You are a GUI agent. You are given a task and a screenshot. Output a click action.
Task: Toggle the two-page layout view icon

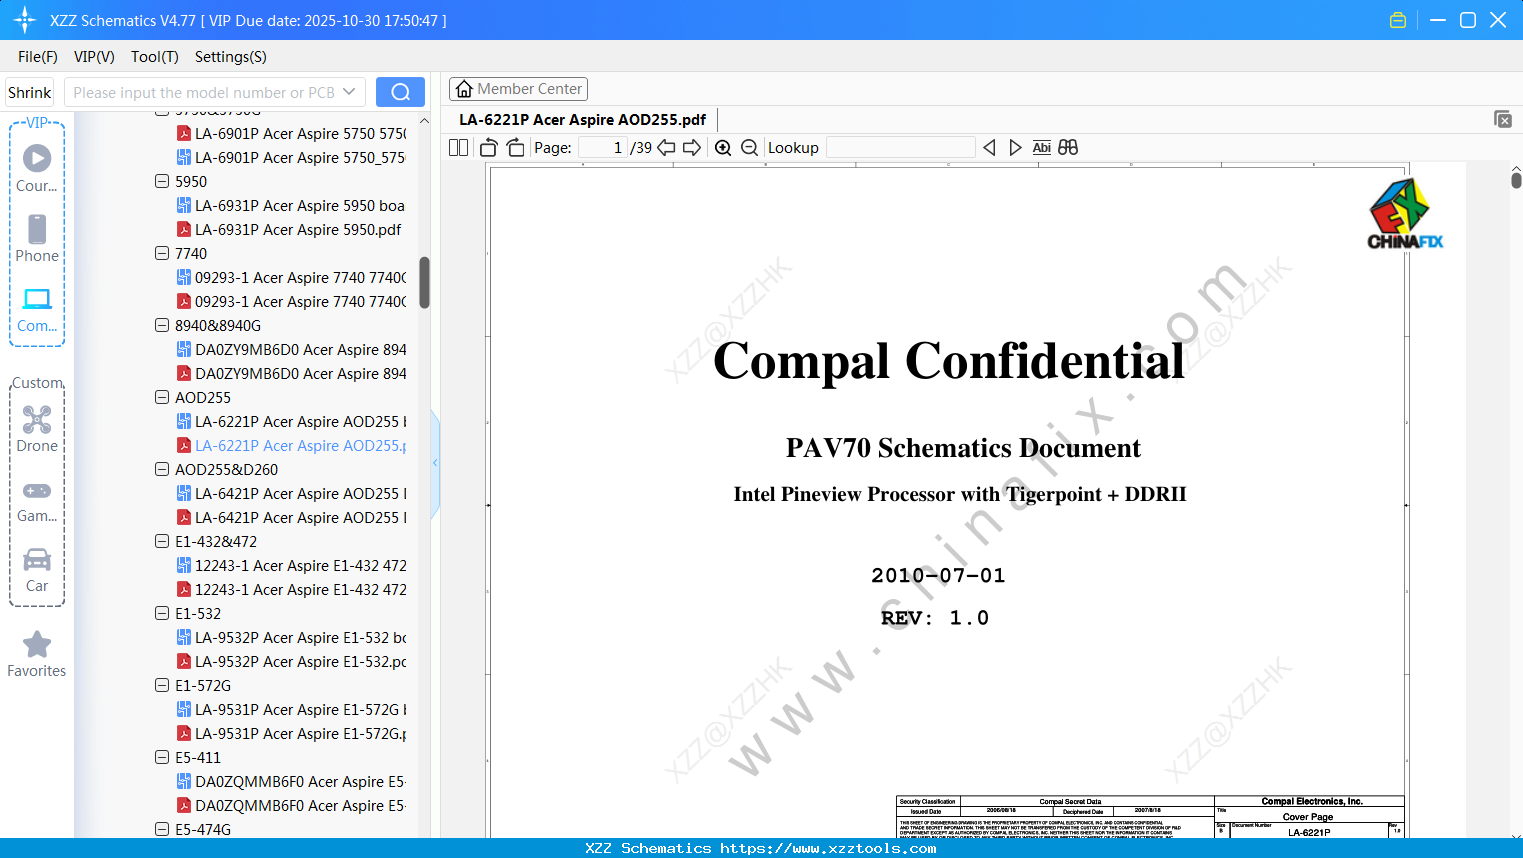(459, 148)
